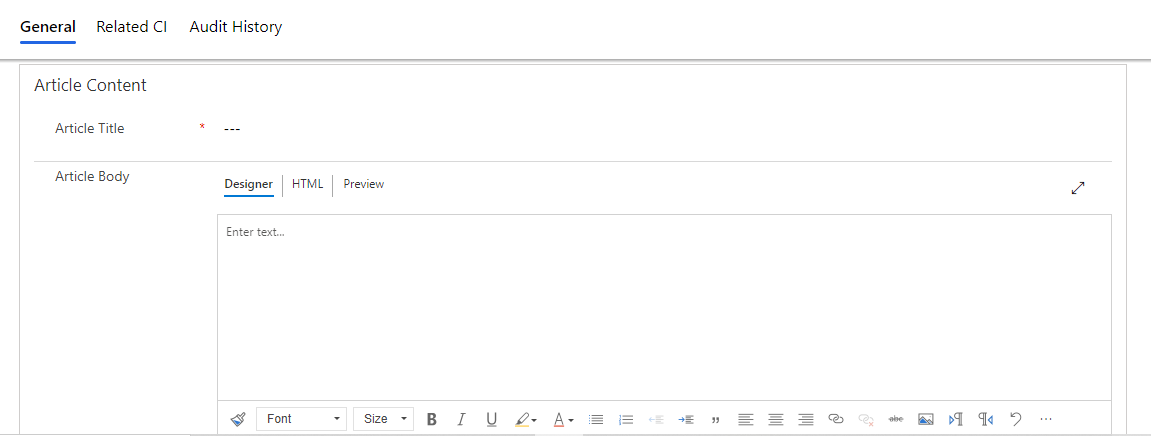Align text right
1151x436 pixels.
806,419
